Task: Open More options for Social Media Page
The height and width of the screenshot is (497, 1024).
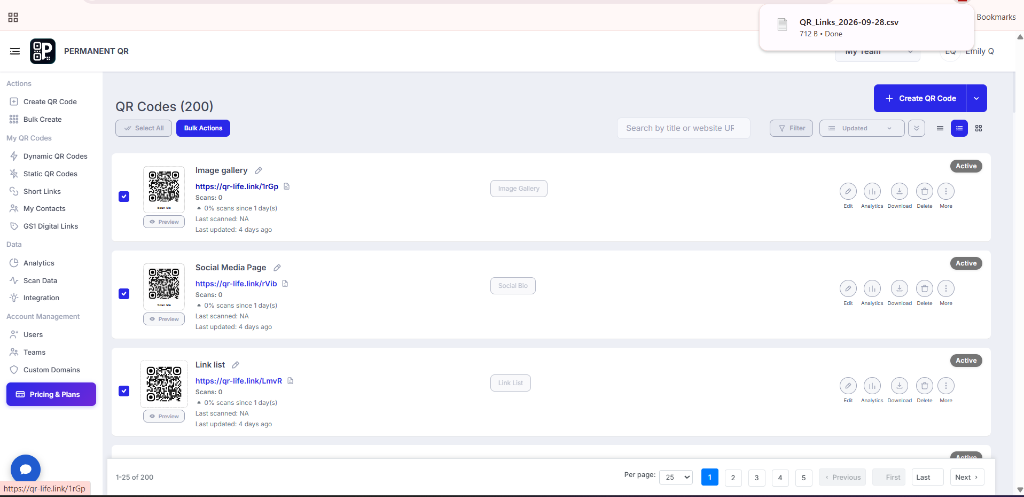Action: 946,288
